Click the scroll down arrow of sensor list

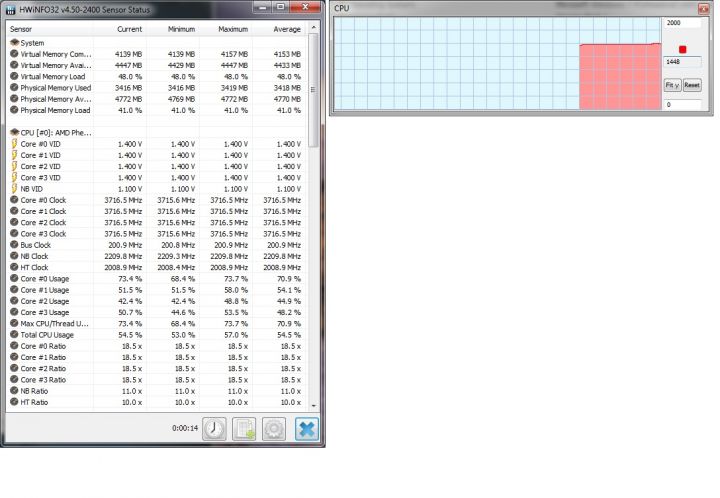[314, 406]
